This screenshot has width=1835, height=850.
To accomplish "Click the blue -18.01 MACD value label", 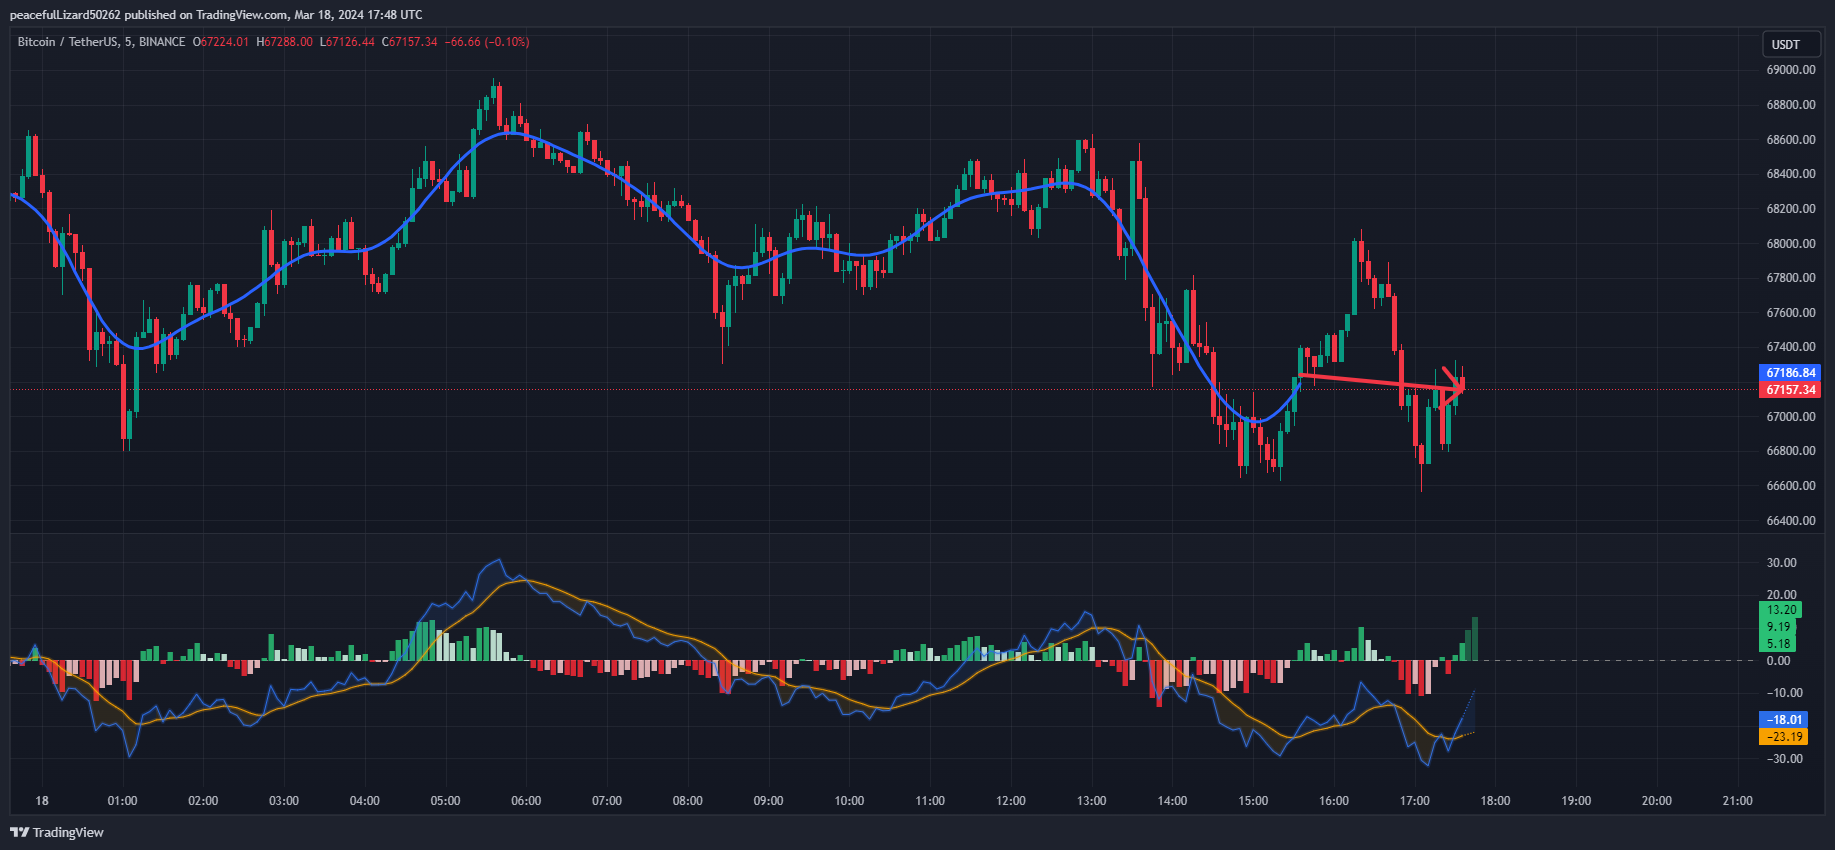I will [1784, 720].
